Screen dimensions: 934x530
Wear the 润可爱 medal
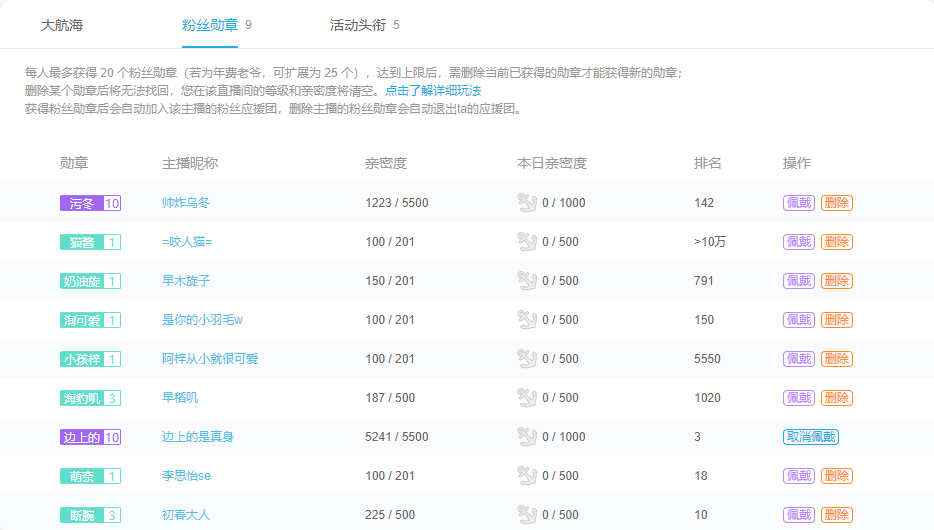799,320
